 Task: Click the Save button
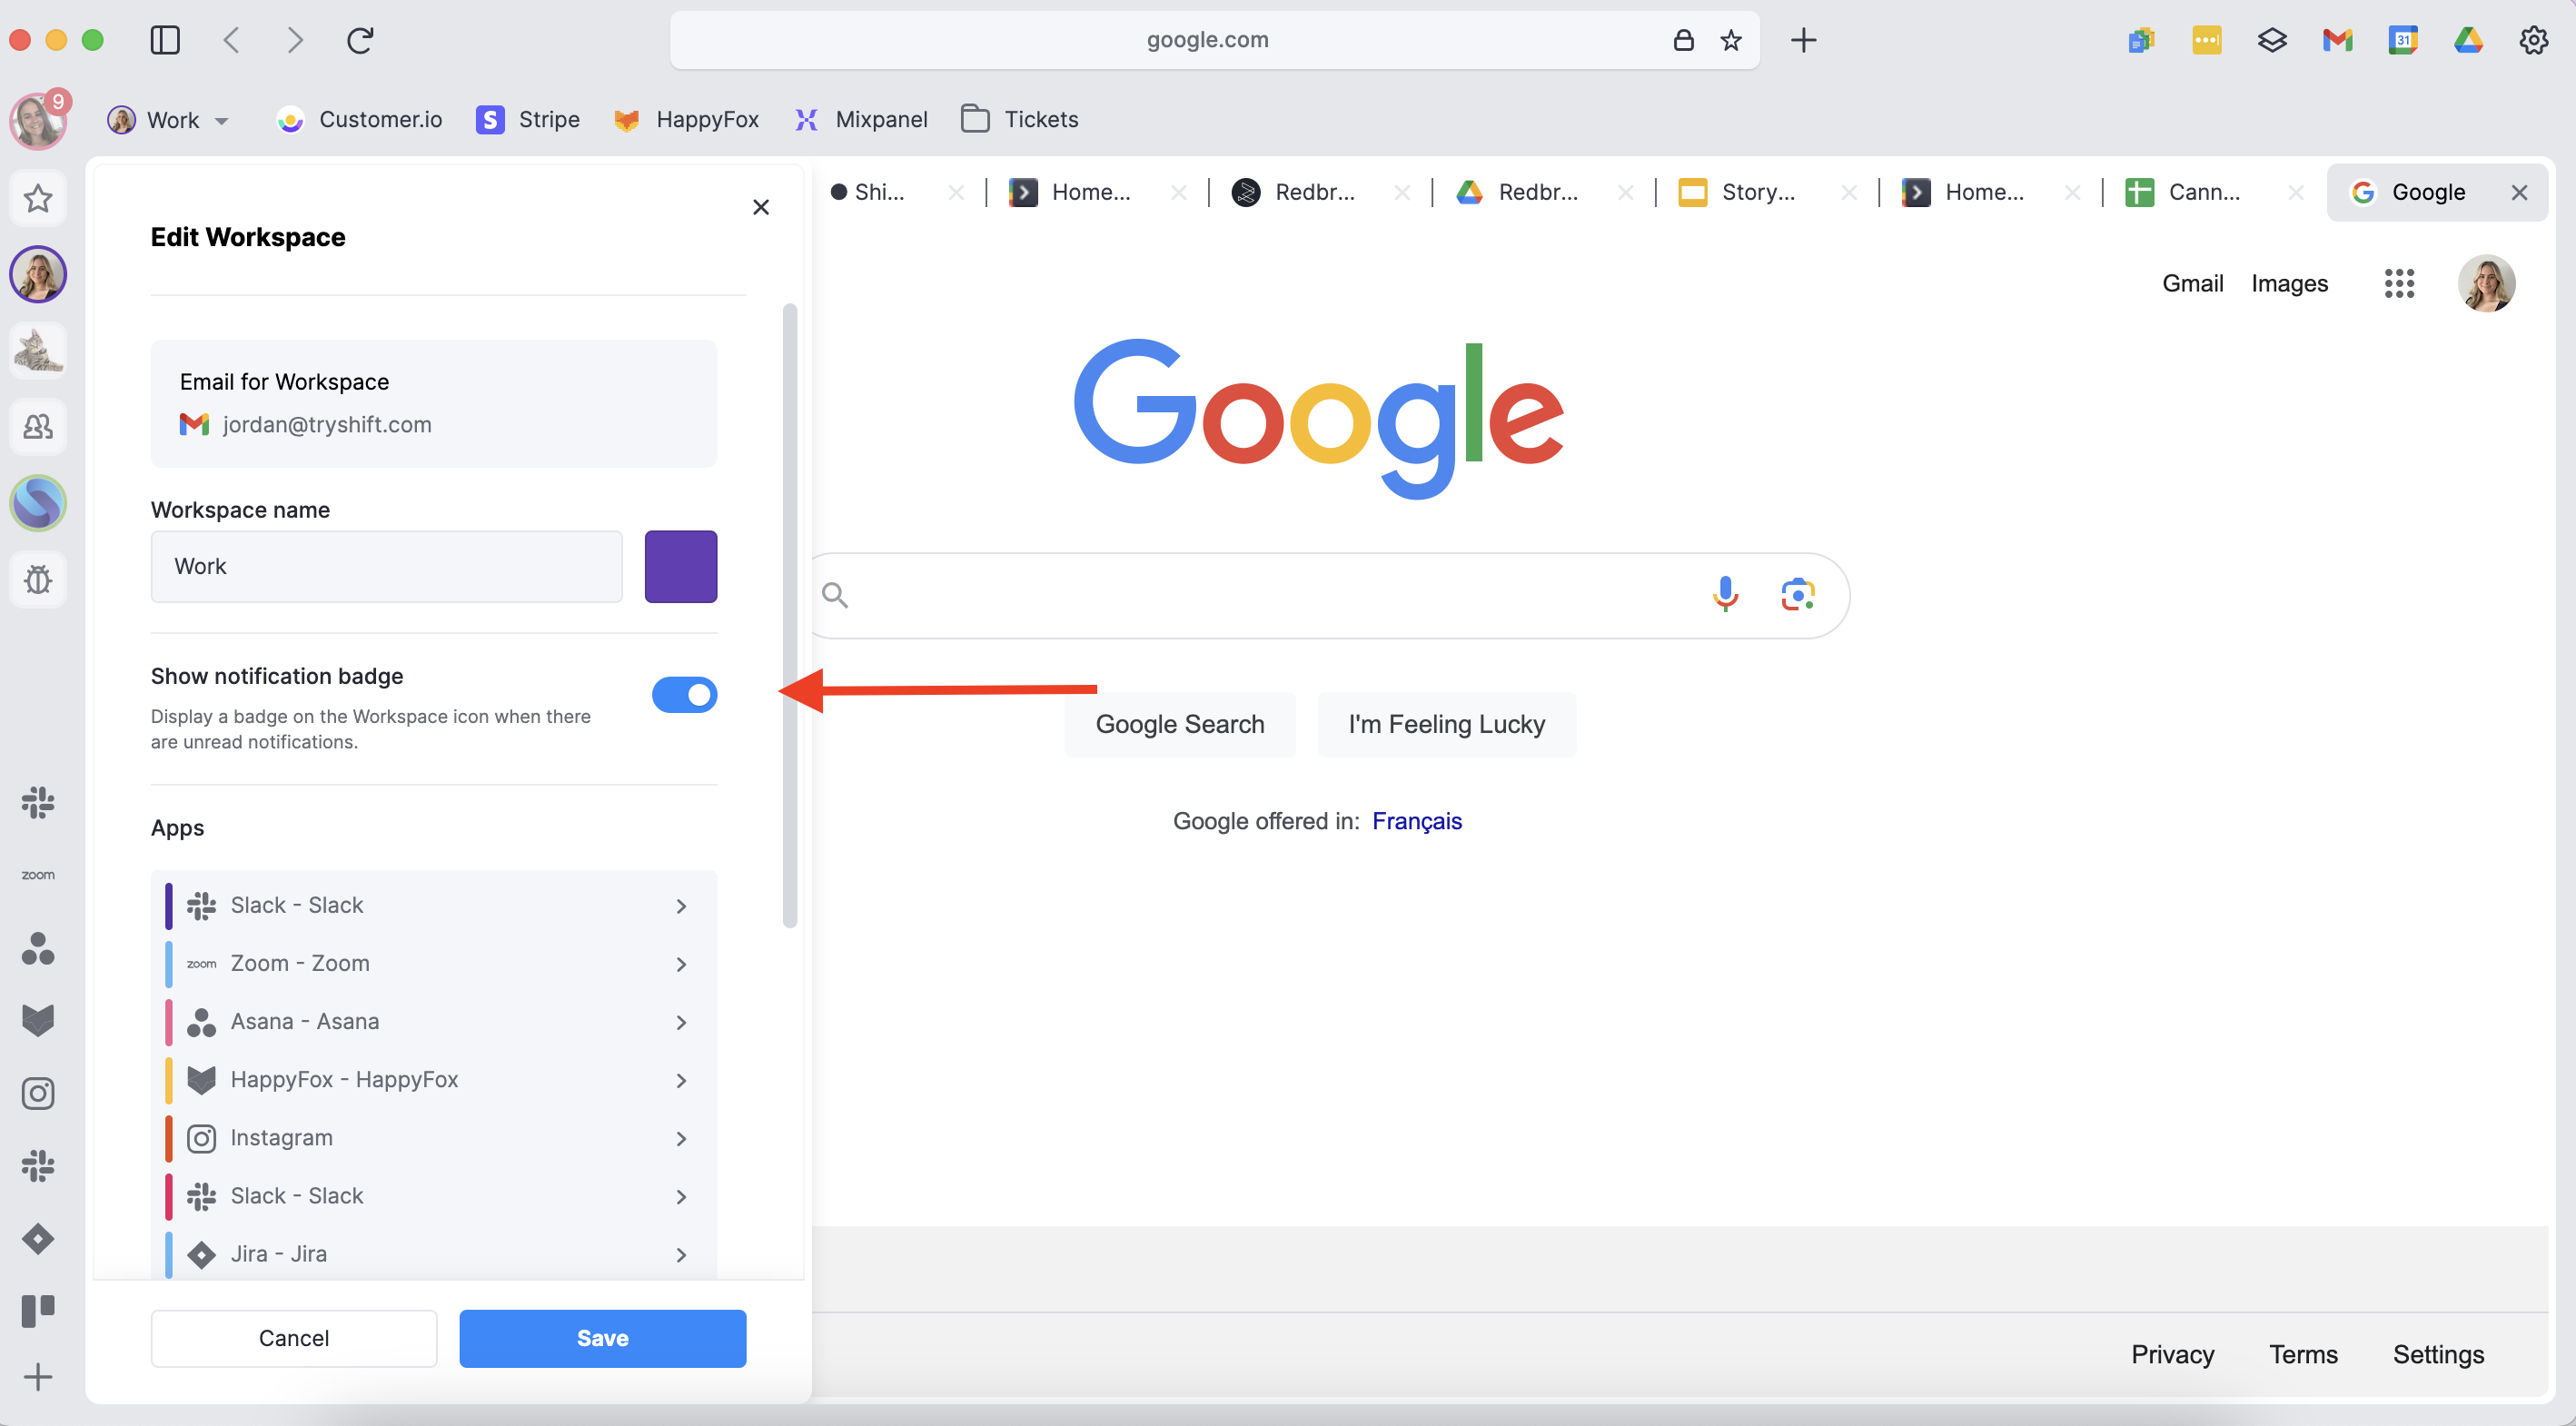[x=602, y=1338]
